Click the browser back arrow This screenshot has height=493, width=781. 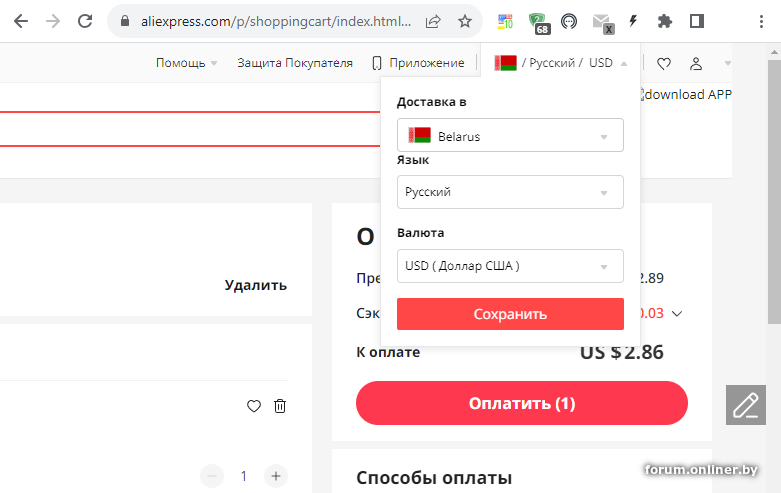coord(20,21)
